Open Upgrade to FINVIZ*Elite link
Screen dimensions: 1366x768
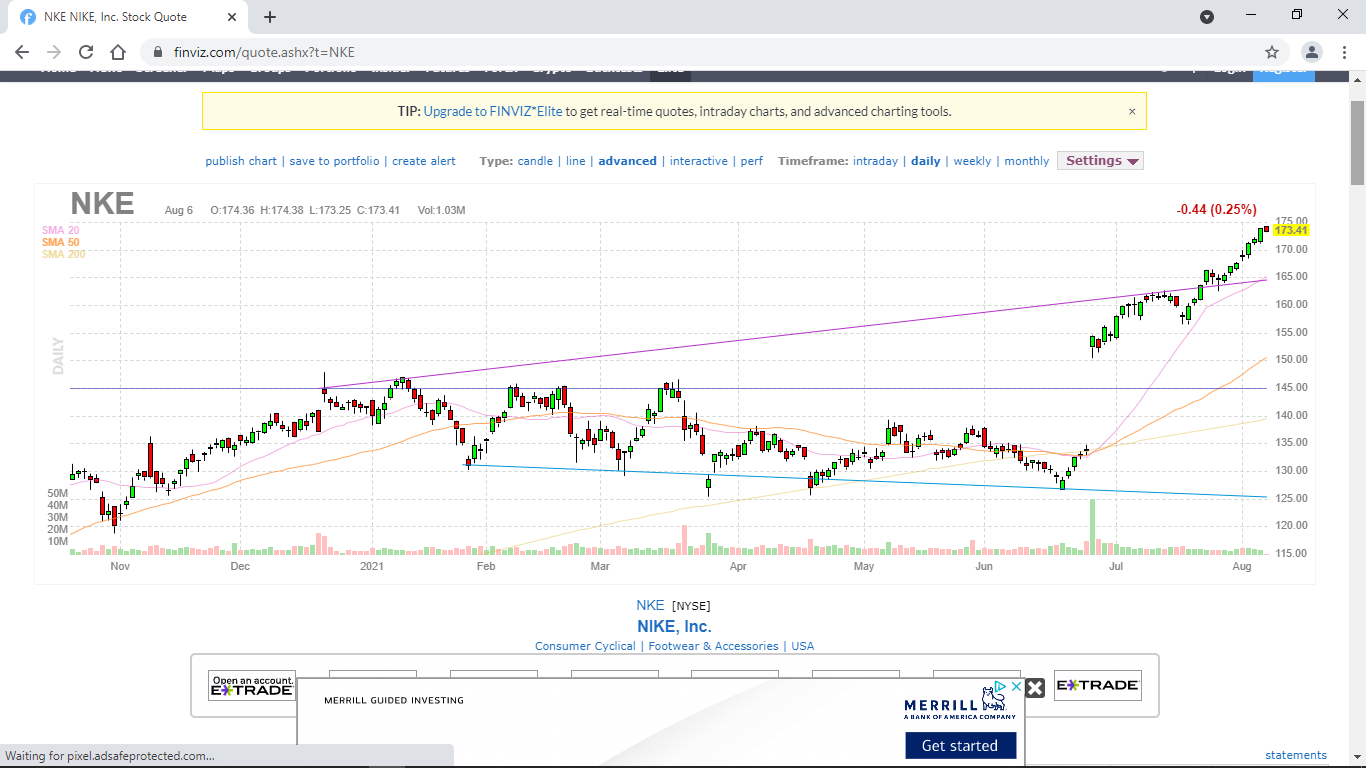(x=493, y=111)
